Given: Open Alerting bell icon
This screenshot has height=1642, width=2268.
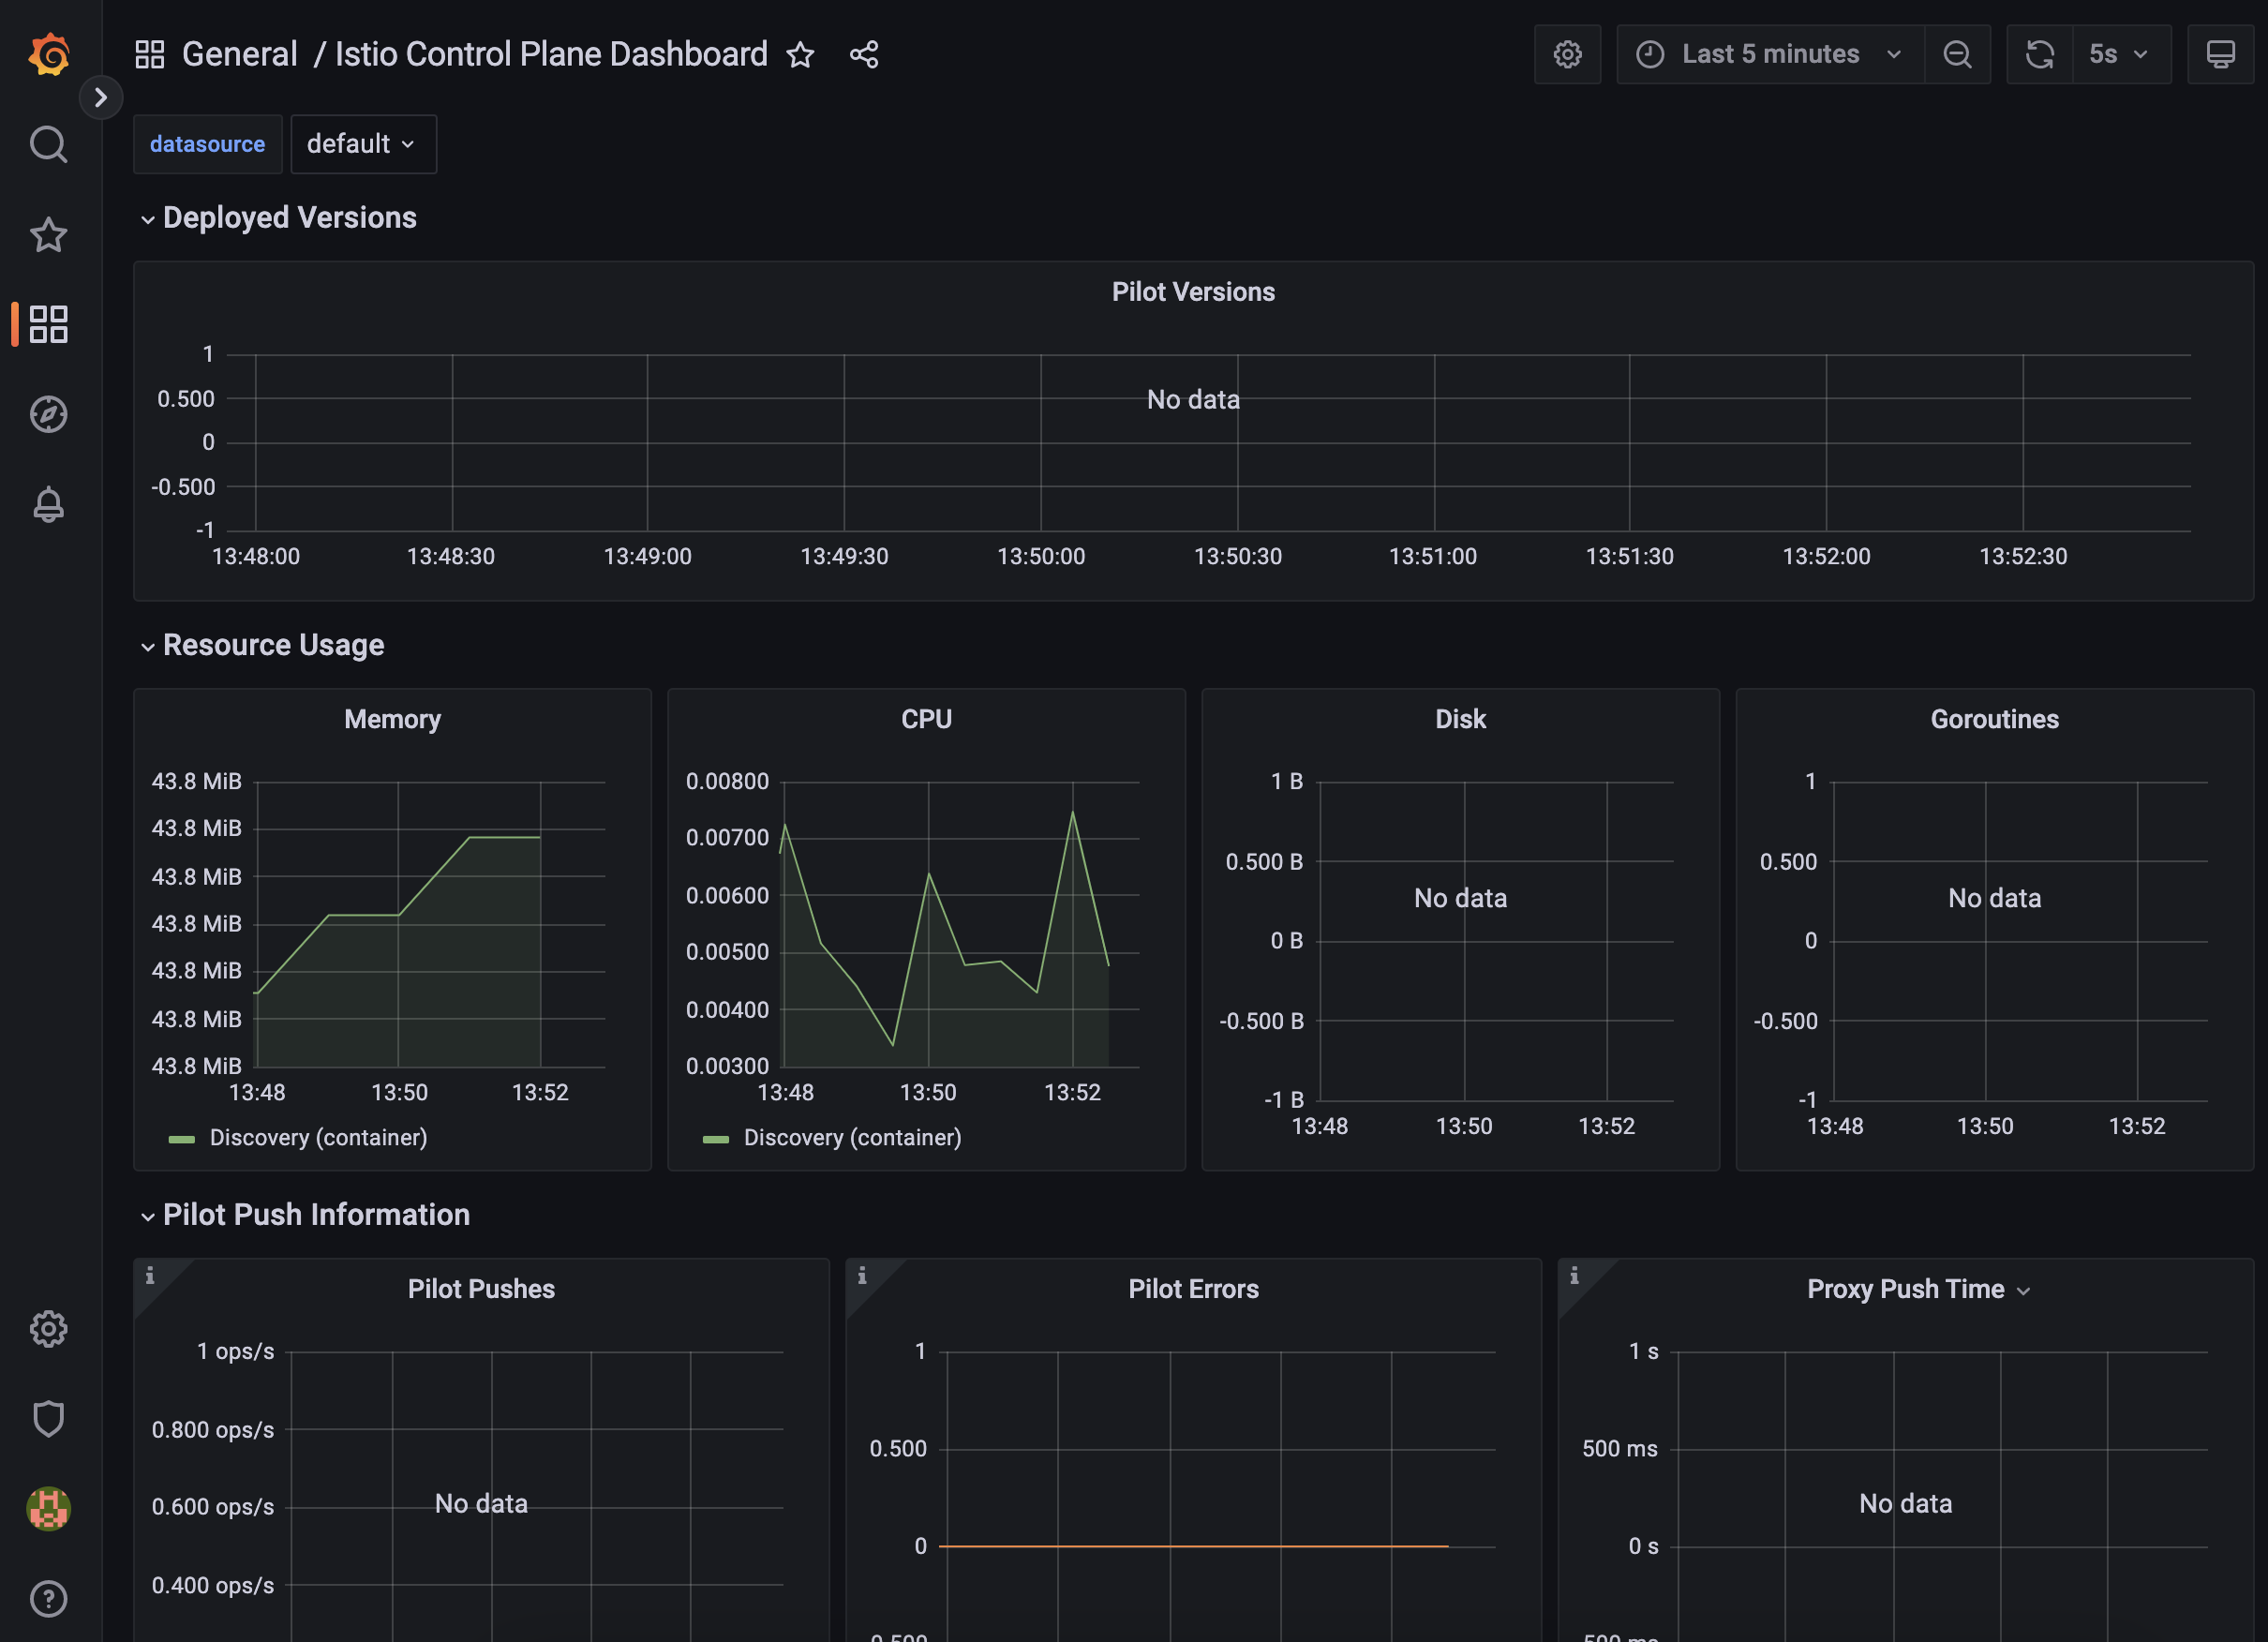Looking at the screenshot, I should [x=48, y=504].
